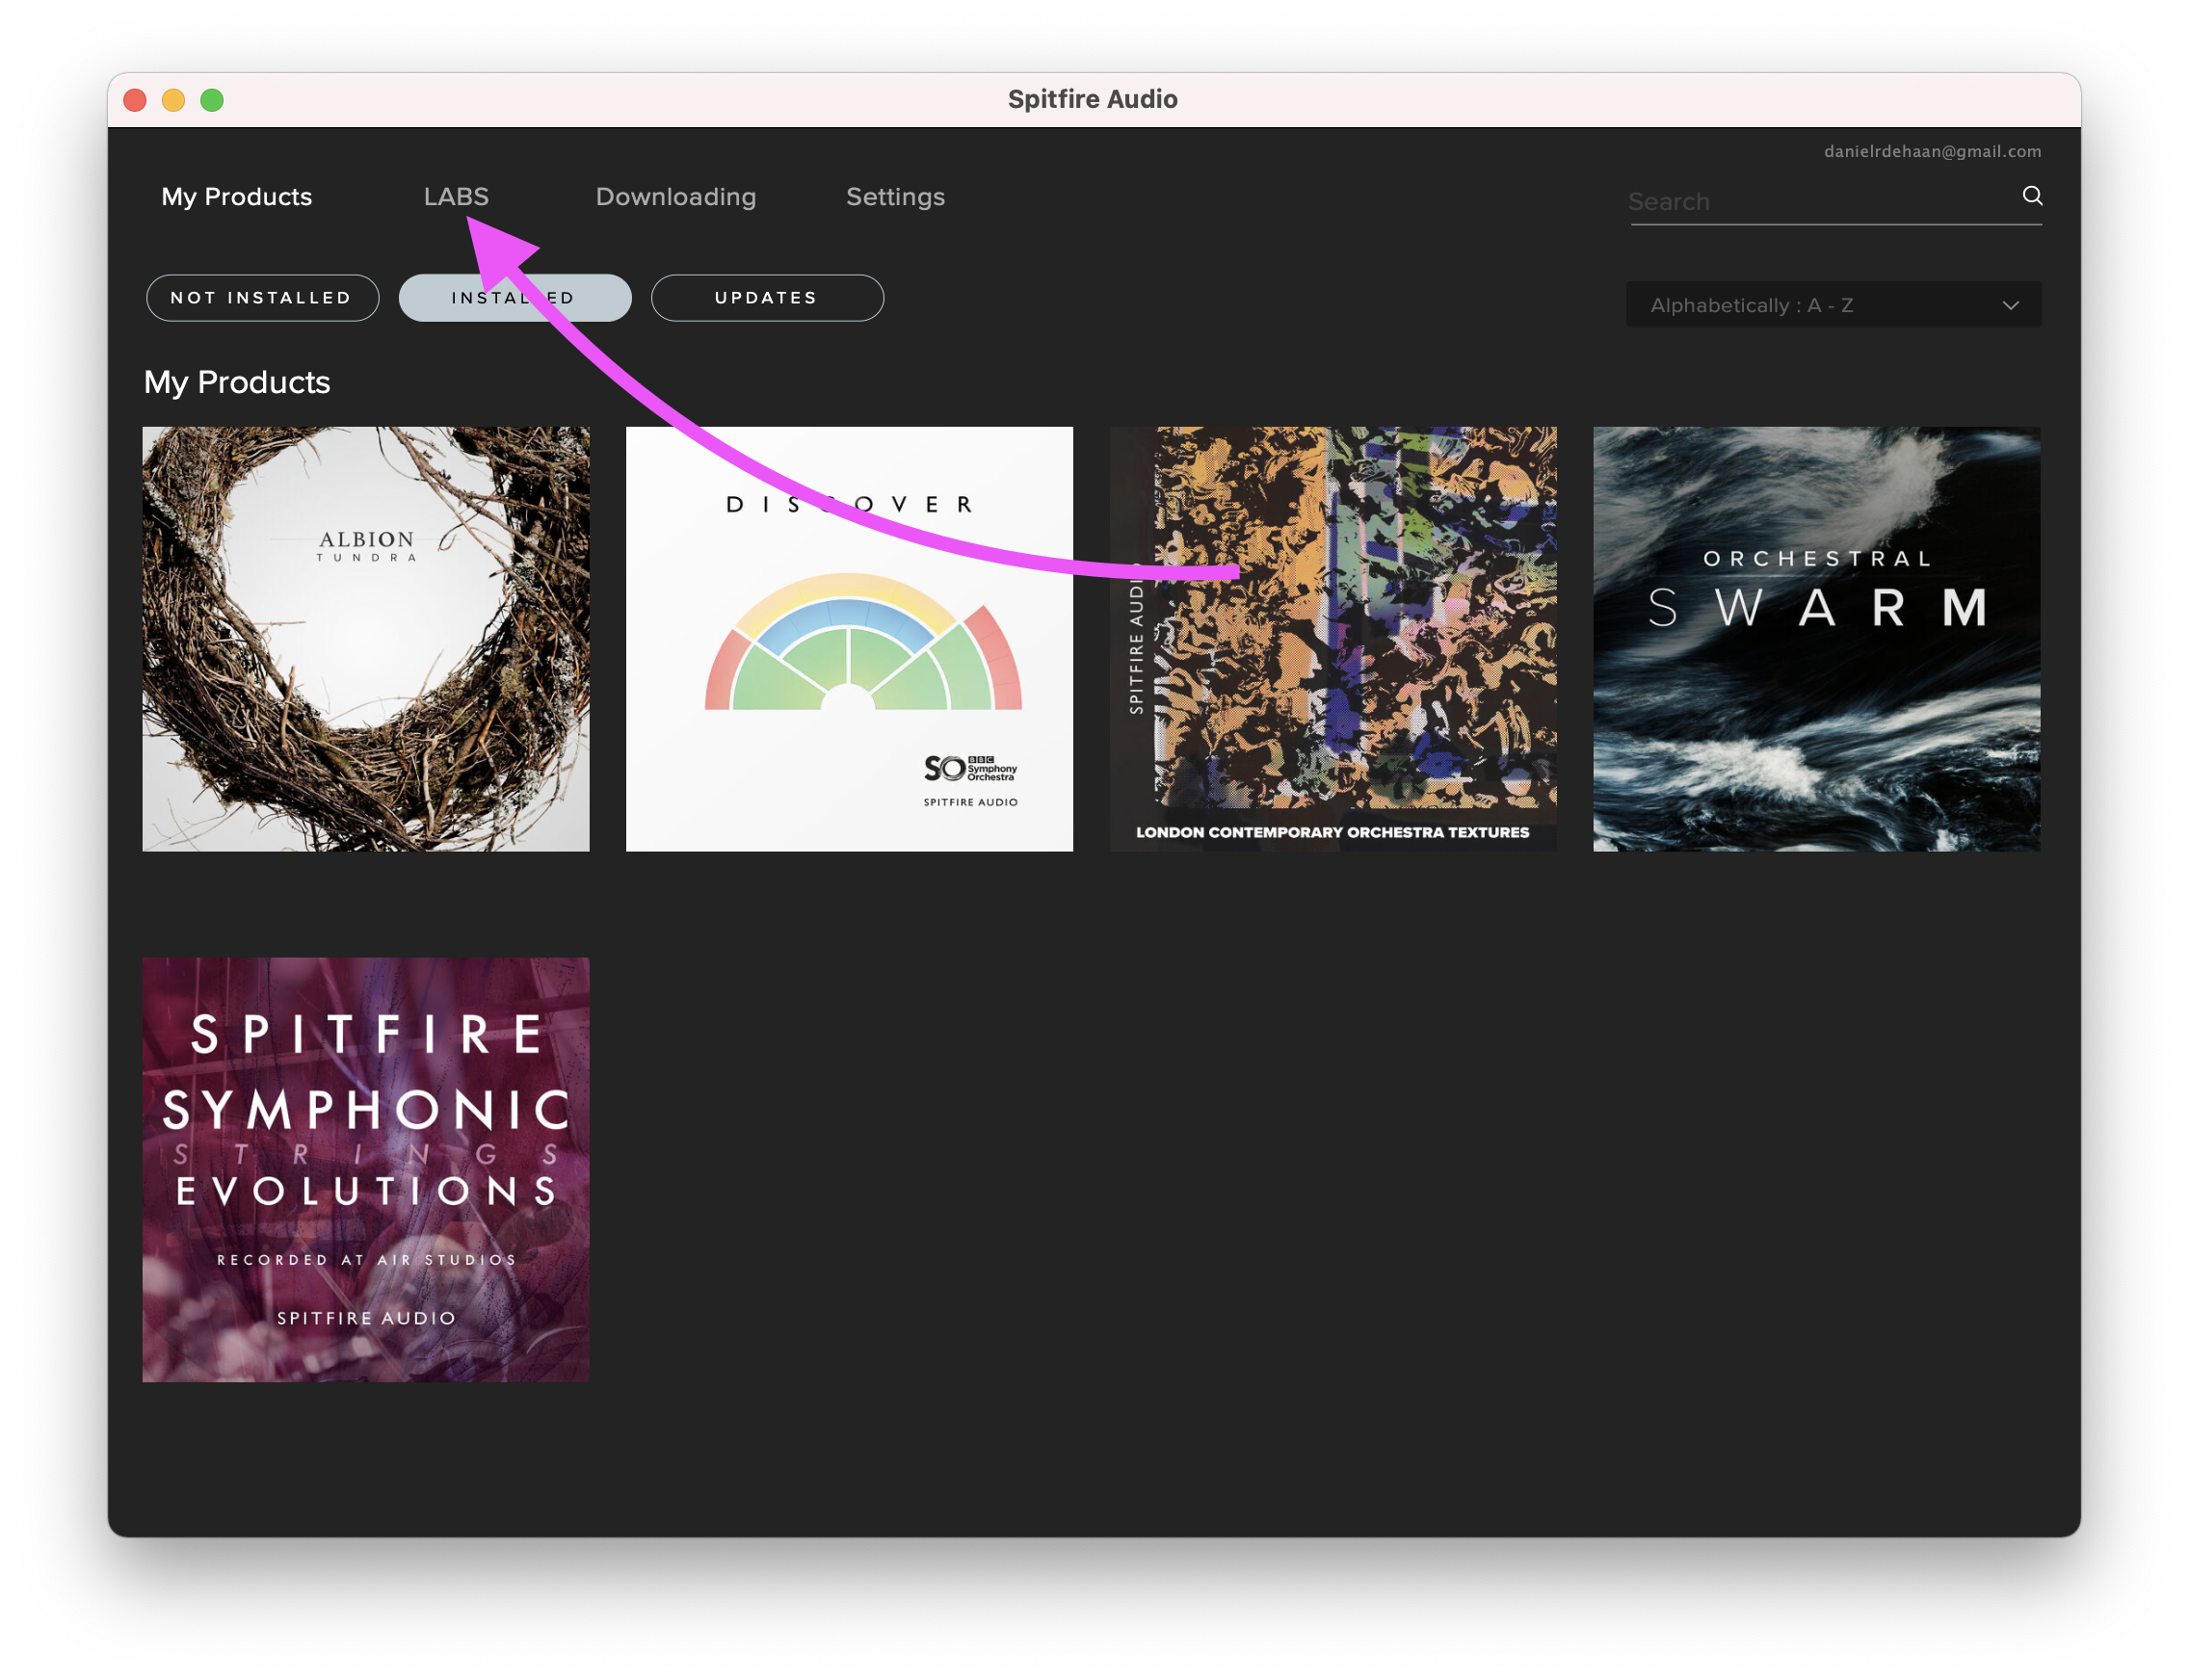Switch to the LABS tab
This screenshot has width=2189, height=1680.
(456, 197)
